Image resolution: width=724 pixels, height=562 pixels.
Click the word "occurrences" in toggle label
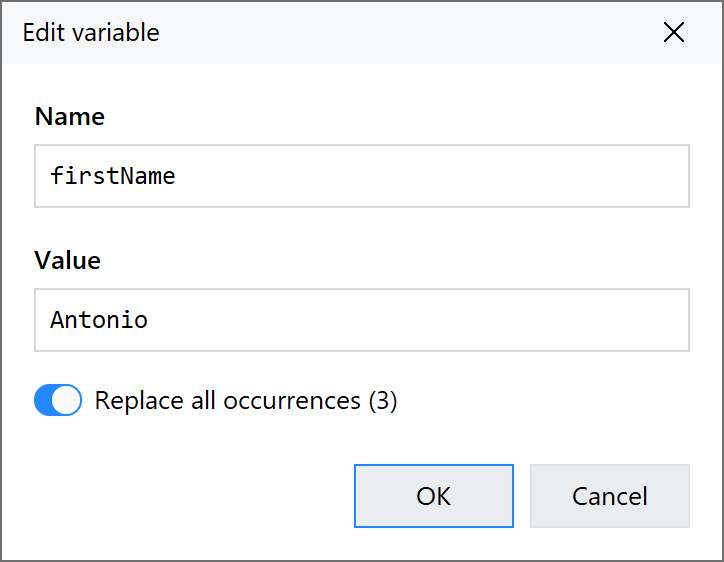pyautogui.click(x=291, y=401)
